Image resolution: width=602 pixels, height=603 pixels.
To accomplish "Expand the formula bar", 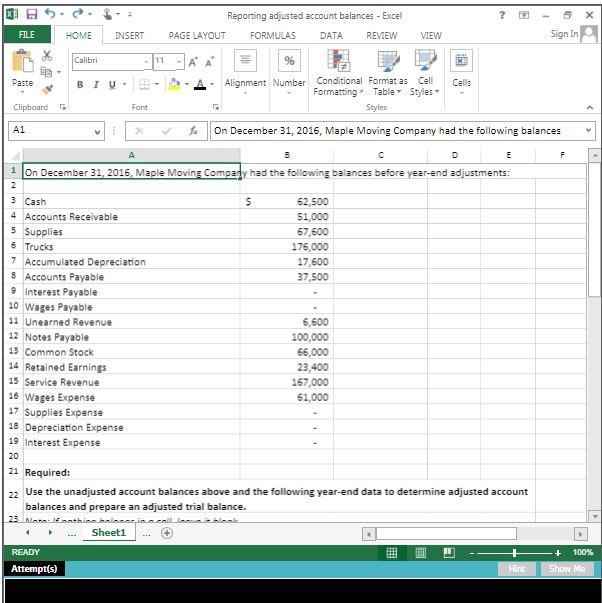I will click(588, 130).
